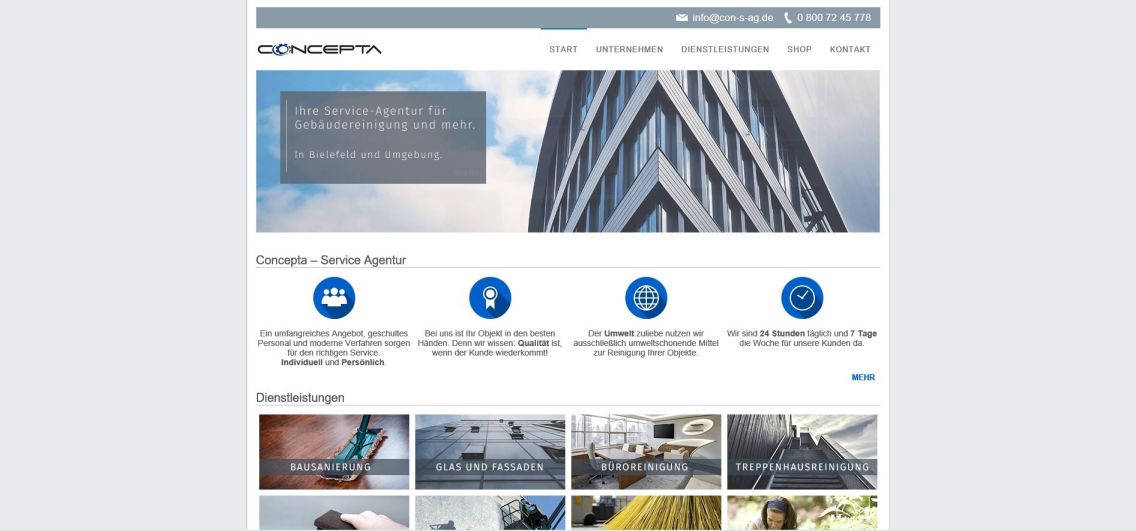Click the info@con-s-ag.de email link
The height and width of the screenshot is (531, 1136).
[x=732, y=18]
